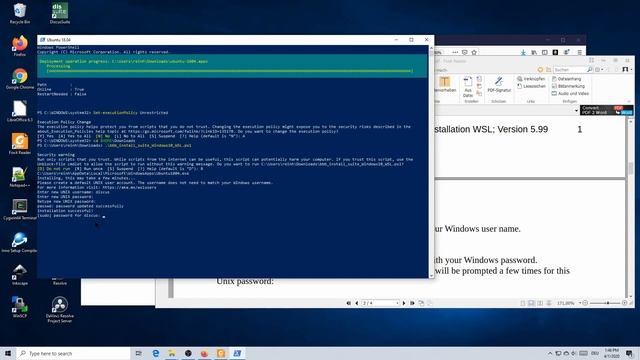Screen dimensions: 640x360
Task: Open the Cygwin64 Terminal shortcut
Action: coord(20,209)
